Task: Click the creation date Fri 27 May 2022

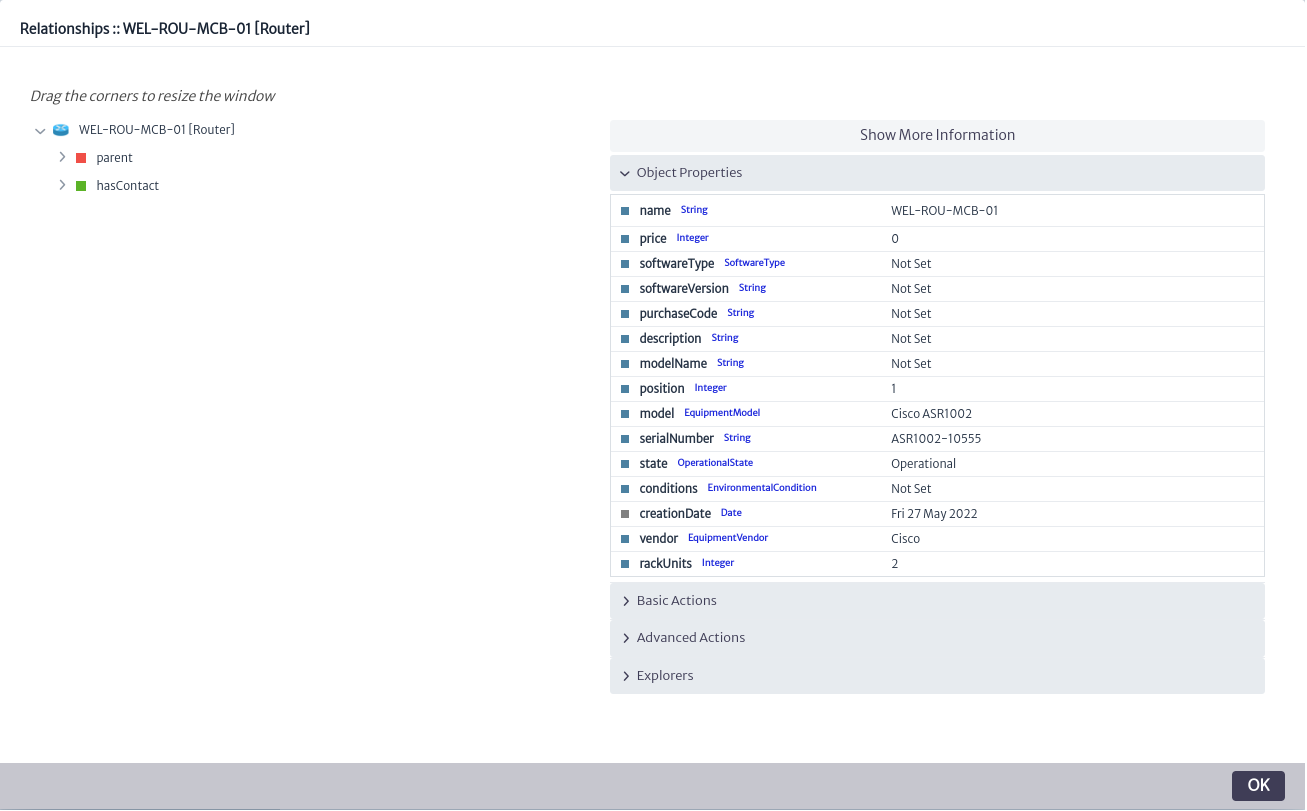Action: pyautogui.click(x=934, y=514)
